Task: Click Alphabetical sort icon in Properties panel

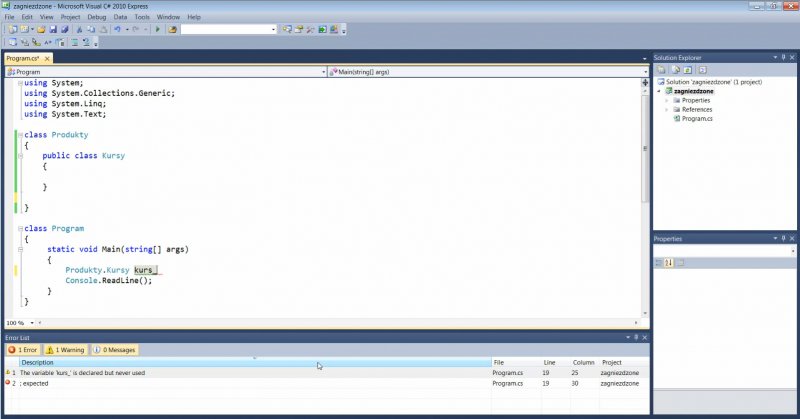Action: [x=668, y=263]
